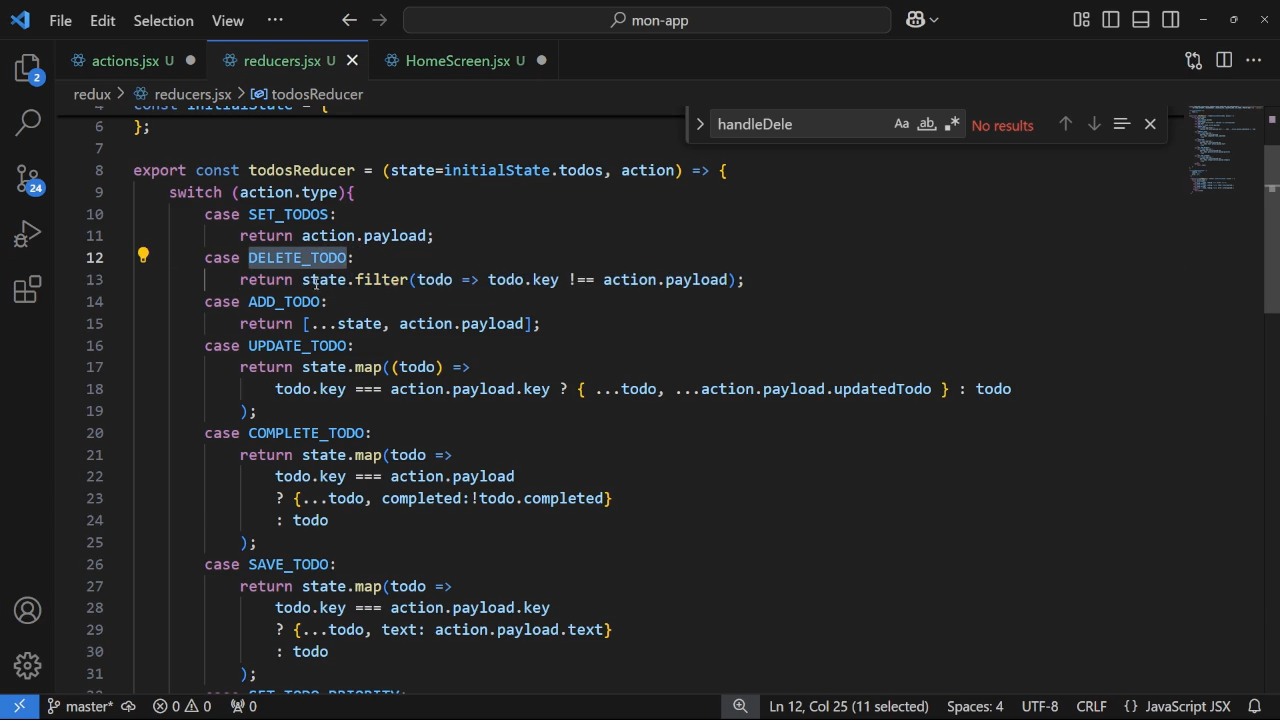Toggle Match Case in the find widget
1280x720 pixels.
point(901,123)
